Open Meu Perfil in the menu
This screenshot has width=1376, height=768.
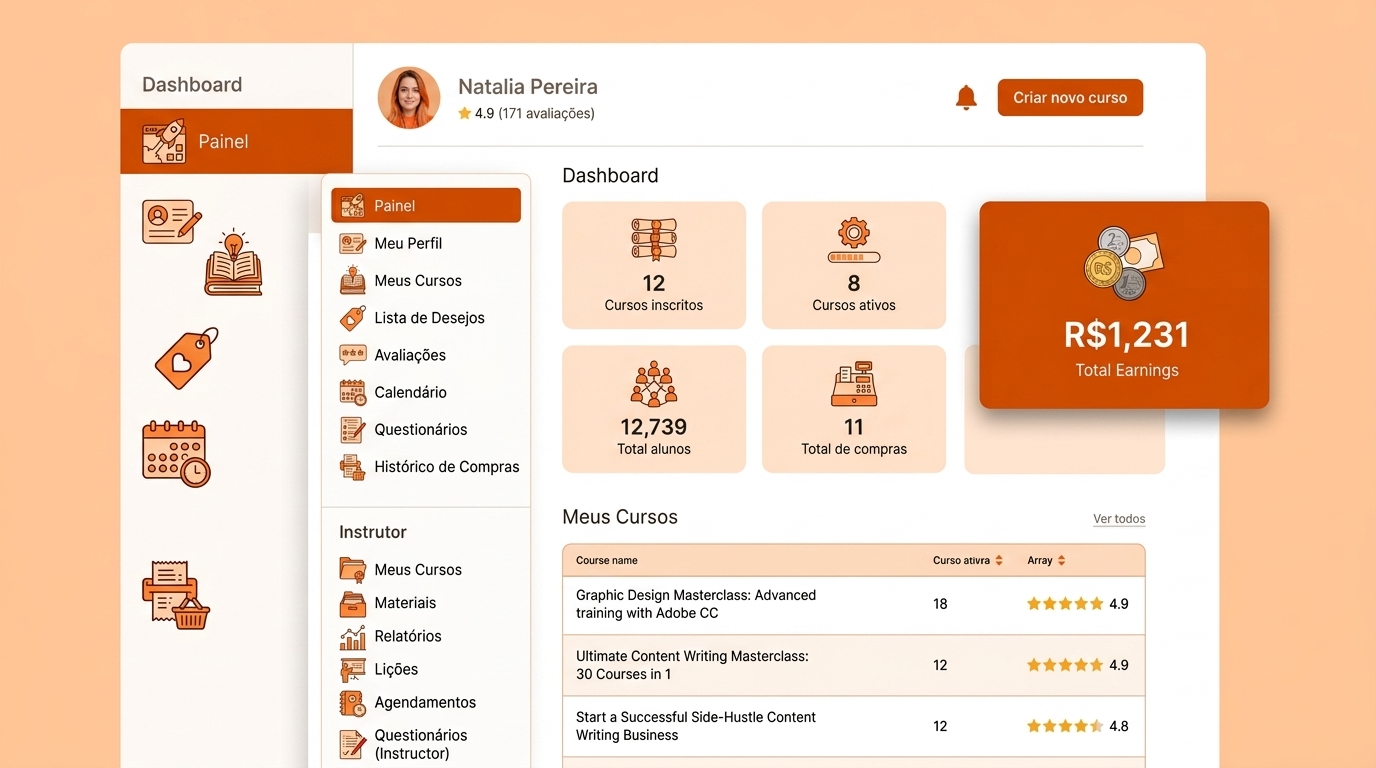coord(407,243)
